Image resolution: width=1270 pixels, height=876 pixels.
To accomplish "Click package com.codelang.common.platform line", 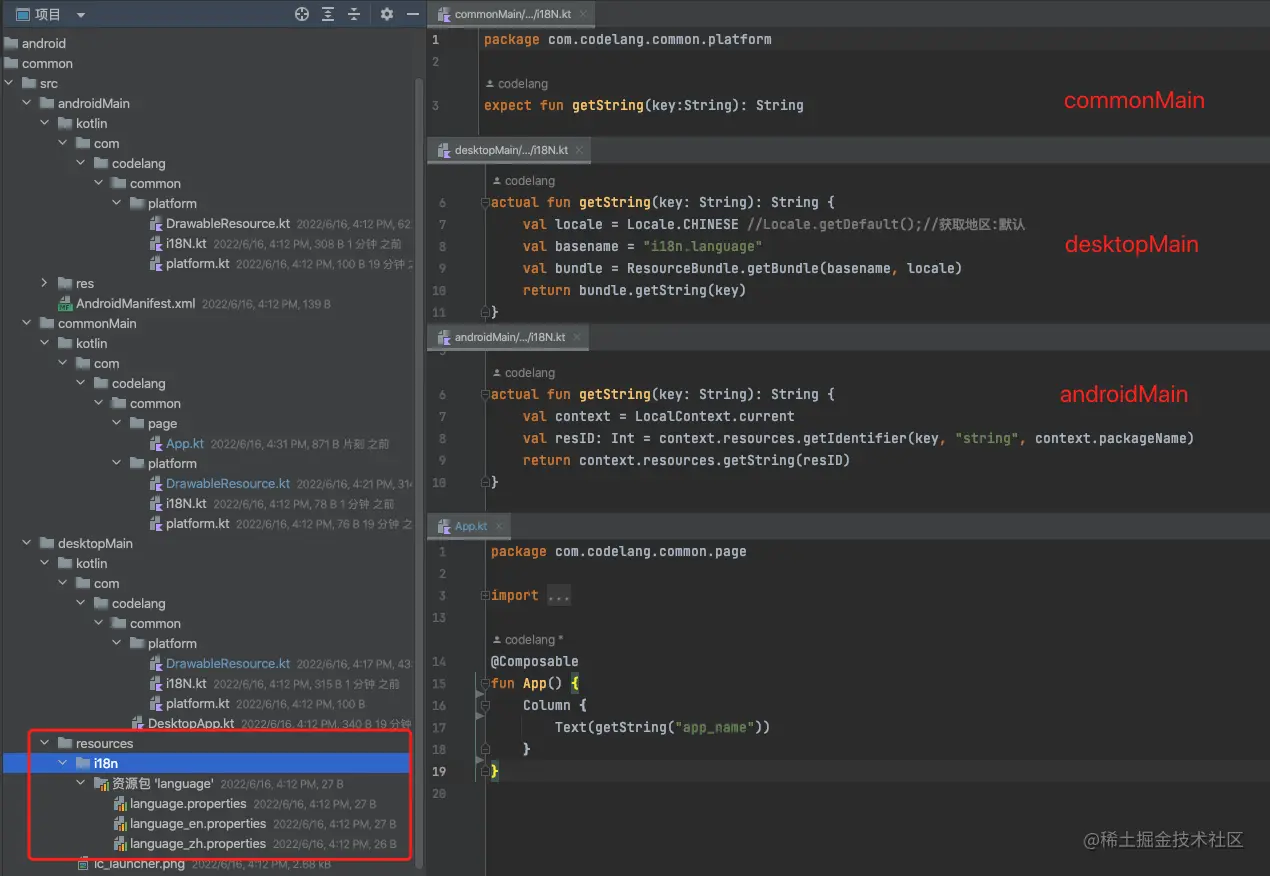I will pos(628,40).
